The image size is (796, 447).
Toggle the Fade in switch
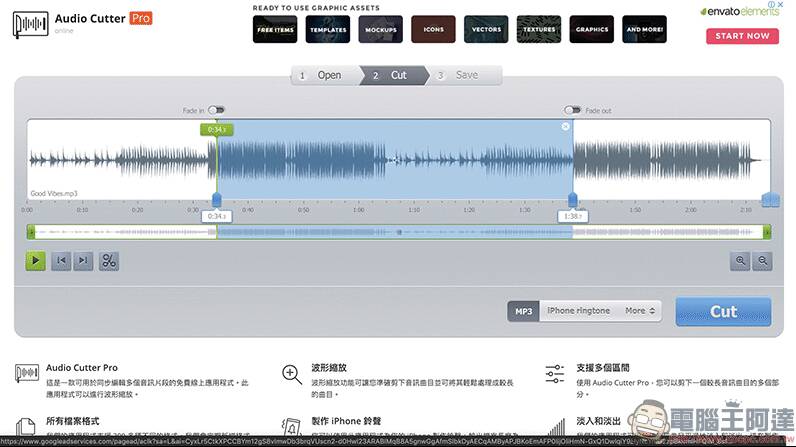216,110
